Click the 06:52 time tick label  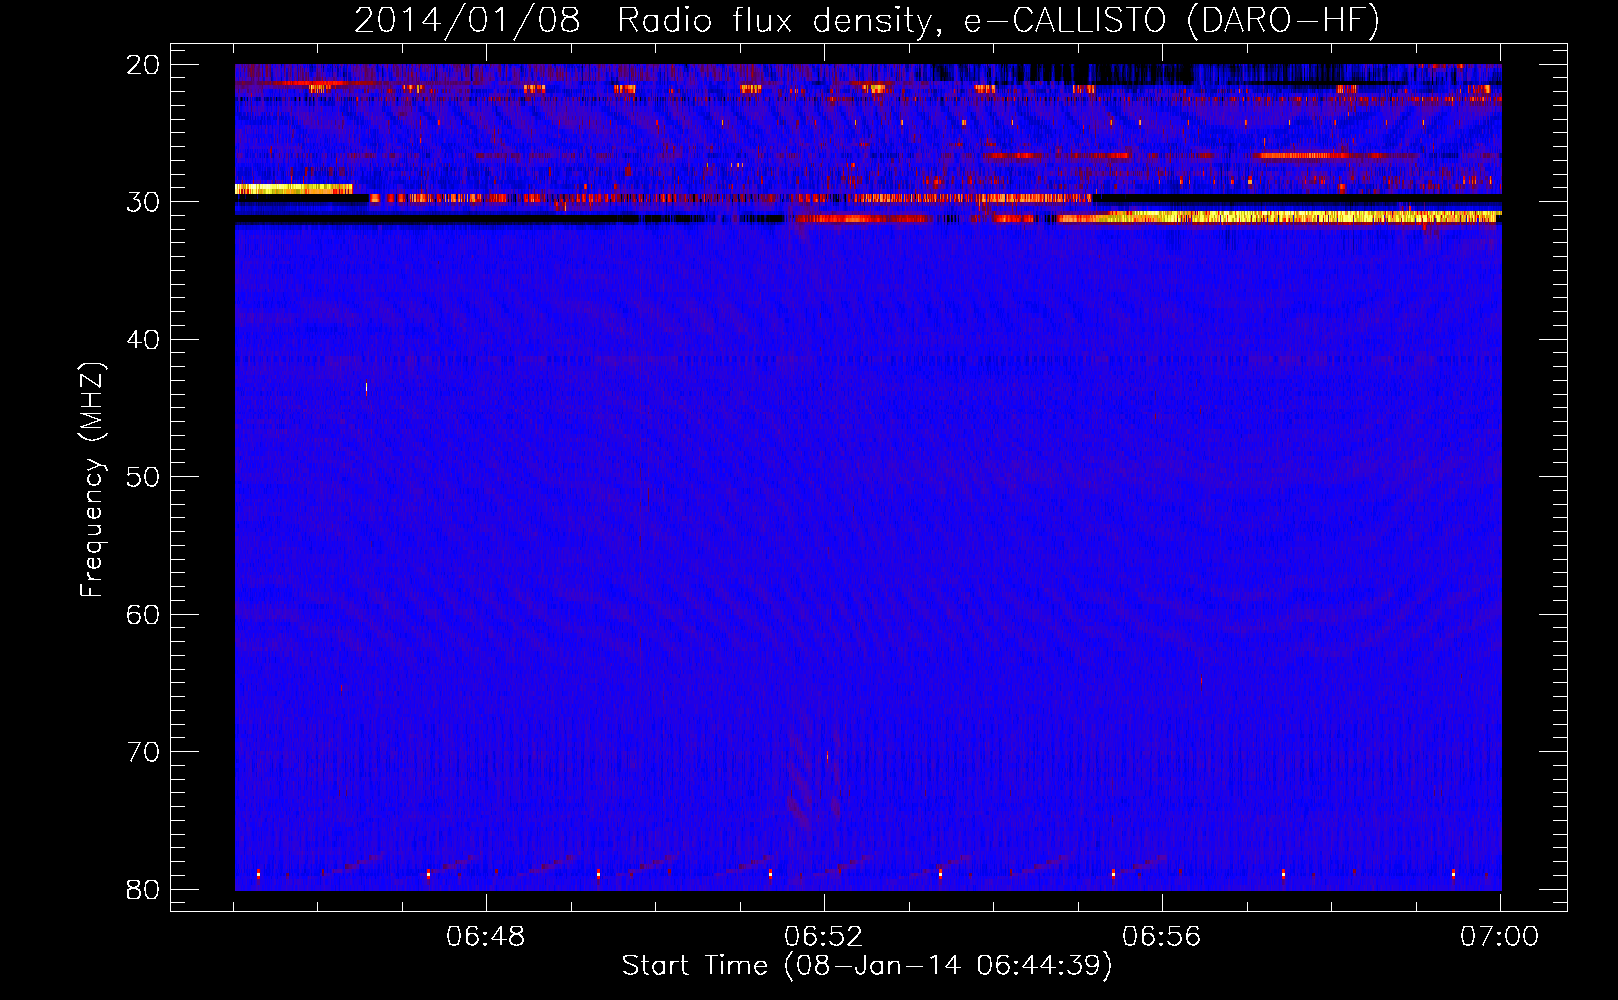[824, 937]
